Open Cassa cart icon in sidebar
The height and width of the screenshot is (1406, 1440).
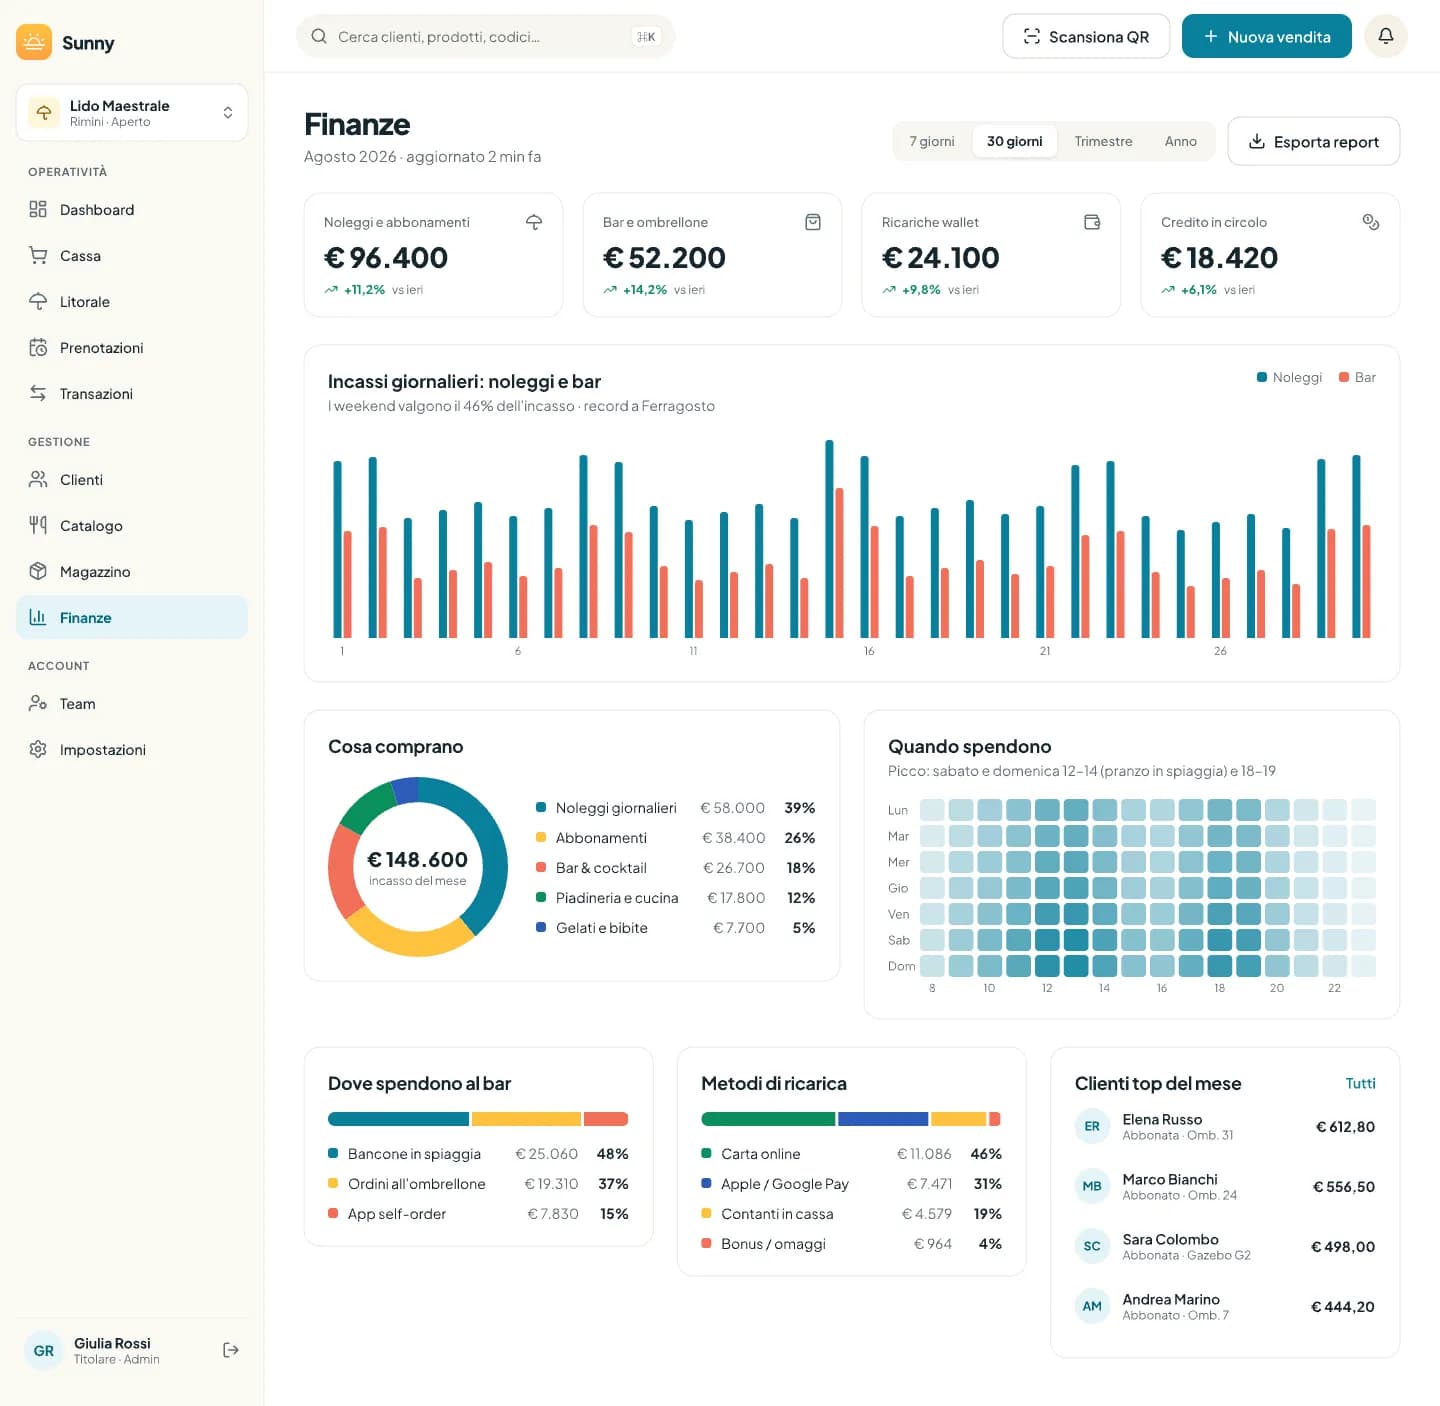click(38, 255)
